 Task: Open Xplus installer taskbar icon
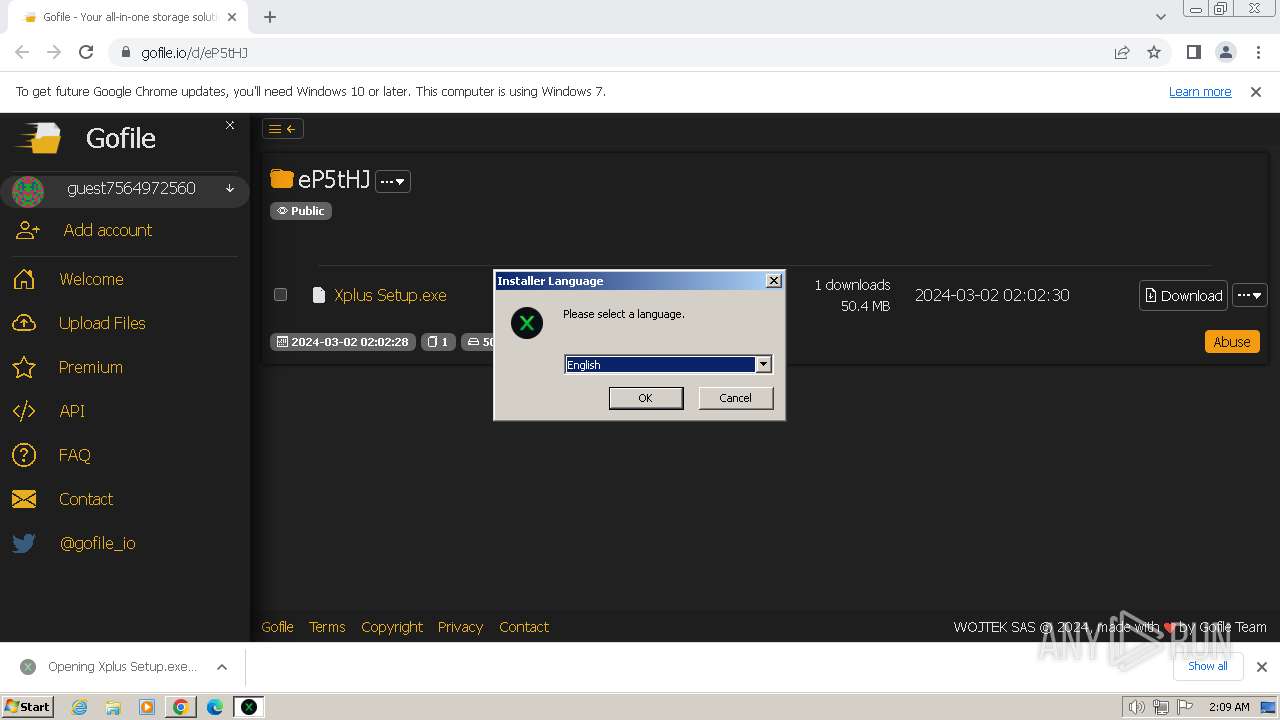pos(249,707)
